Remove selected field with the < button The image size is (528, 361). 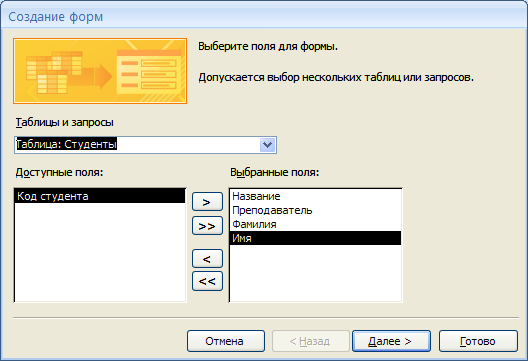tap(207, 259)
